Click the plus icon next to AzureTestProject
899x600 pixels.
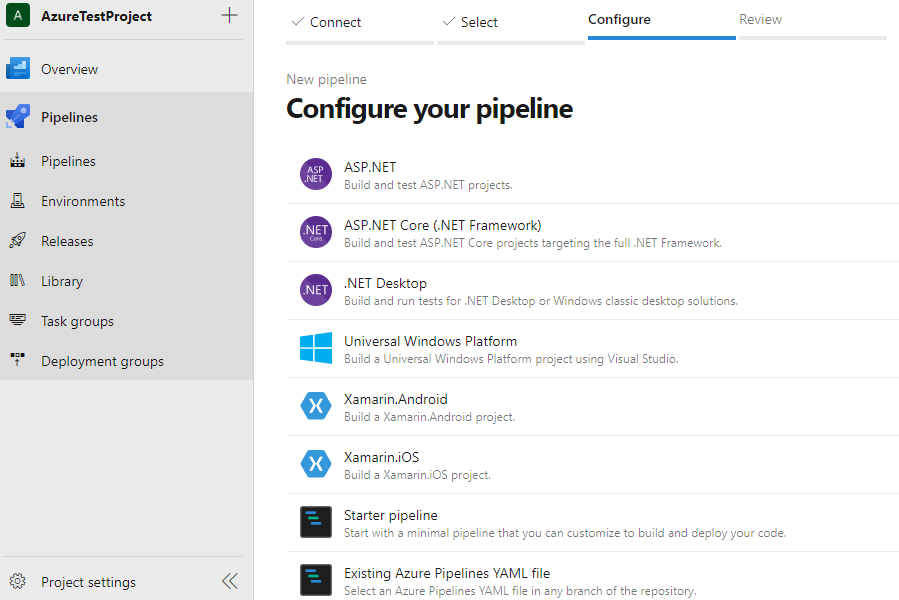229,15
